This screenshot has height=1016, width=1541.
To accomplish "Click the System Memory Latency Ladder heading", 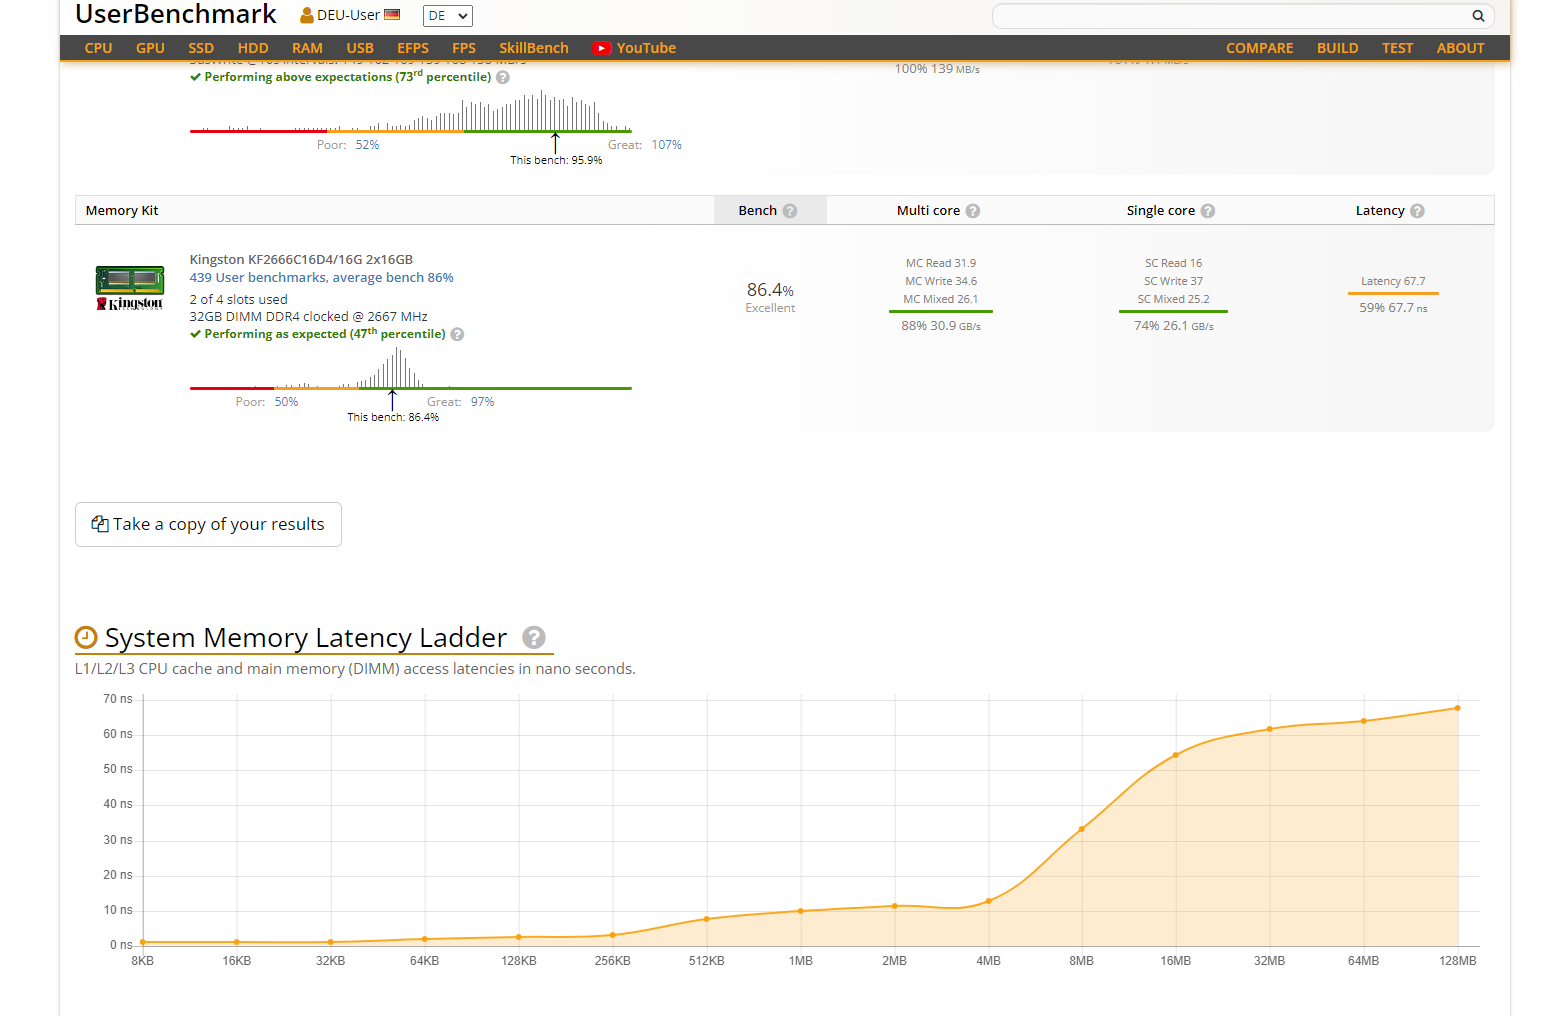I will pyautogui.click(x=306, y=637).
